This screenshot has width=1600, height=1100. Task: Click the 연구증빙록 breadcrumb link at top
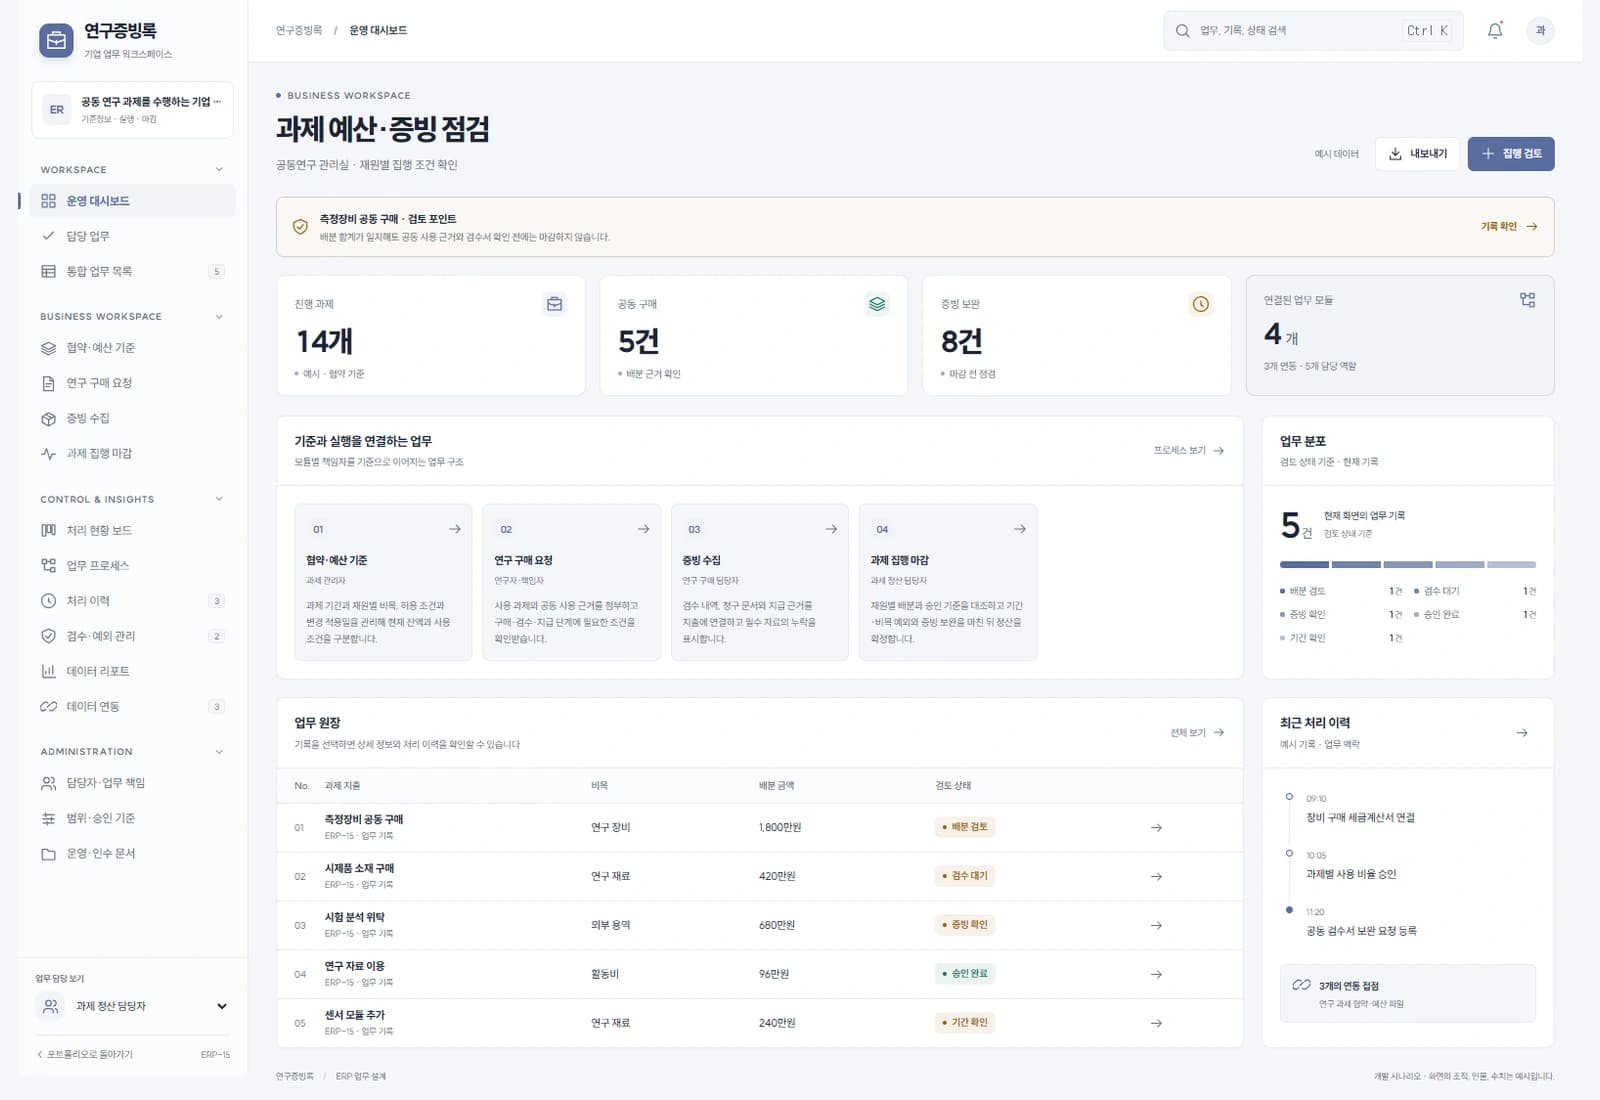click(299, 31)
